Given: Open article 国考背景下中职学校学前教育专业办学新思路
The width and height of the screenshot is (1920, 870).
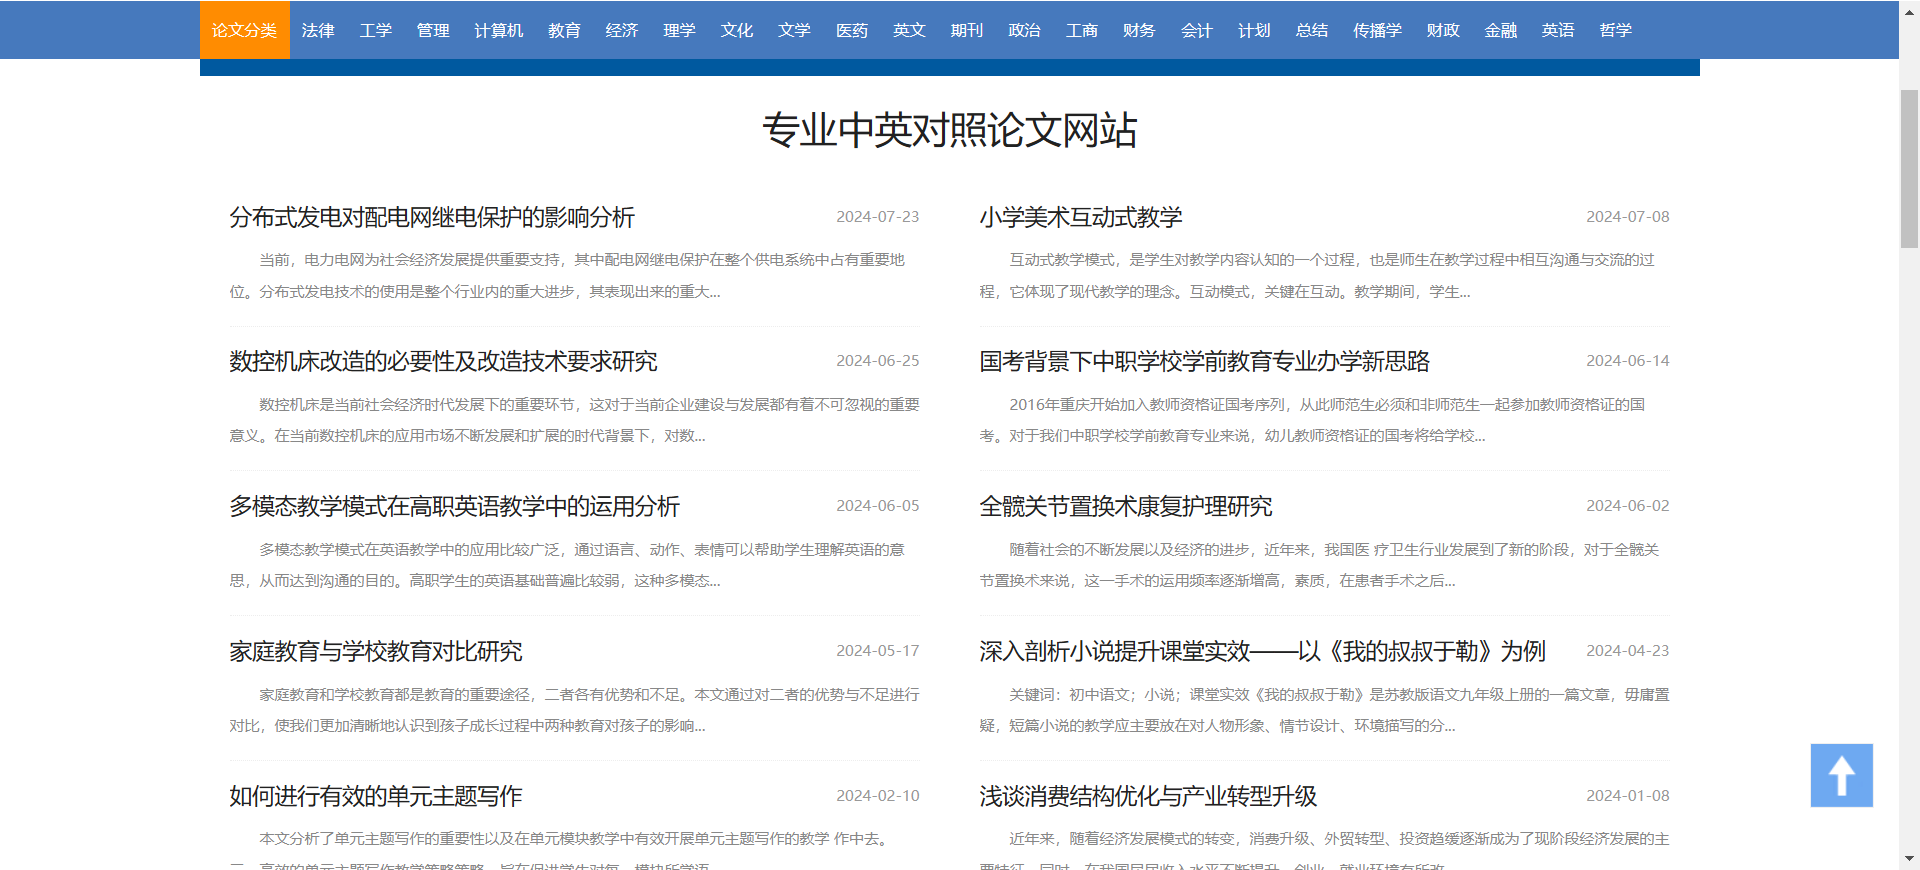Looking at the screenshot, I should pos(1205,361).
